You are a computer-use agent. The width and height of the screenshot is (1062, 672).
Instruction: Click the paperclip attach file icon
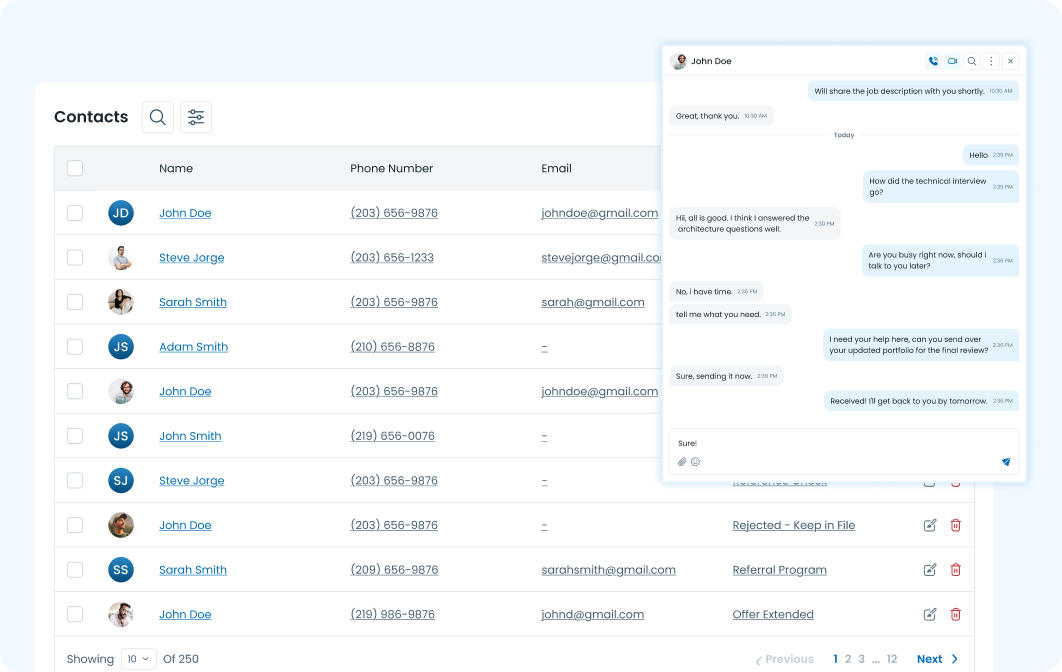[682, 462]
